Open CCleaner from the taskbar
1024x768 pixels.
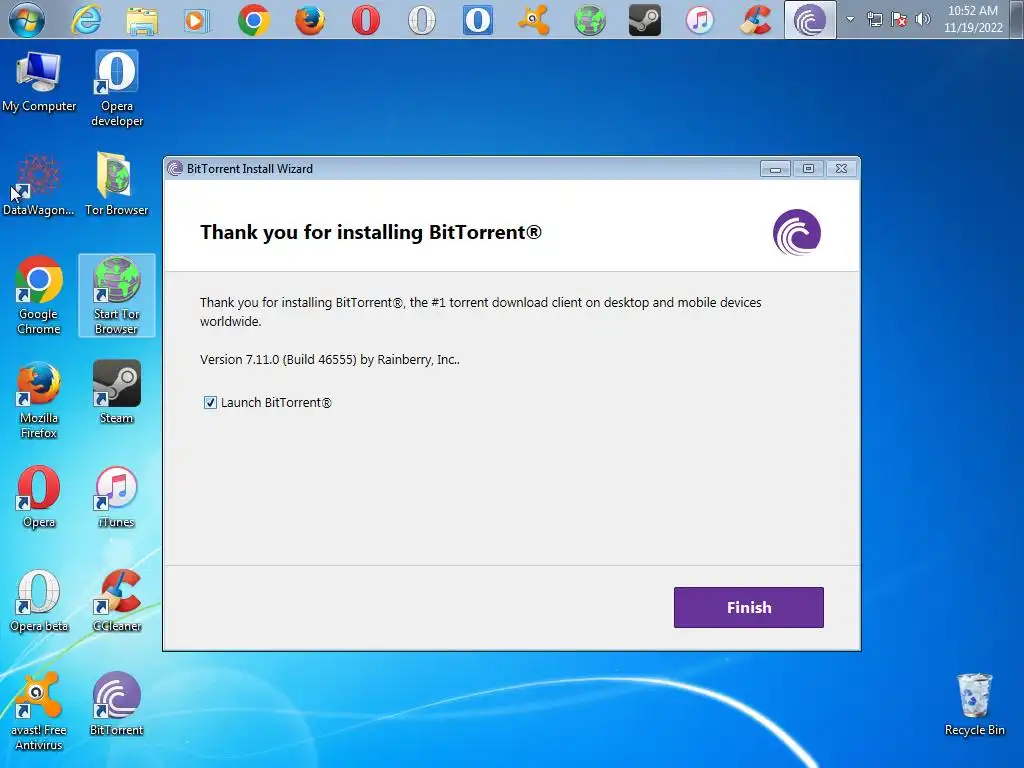pos(756,20)
